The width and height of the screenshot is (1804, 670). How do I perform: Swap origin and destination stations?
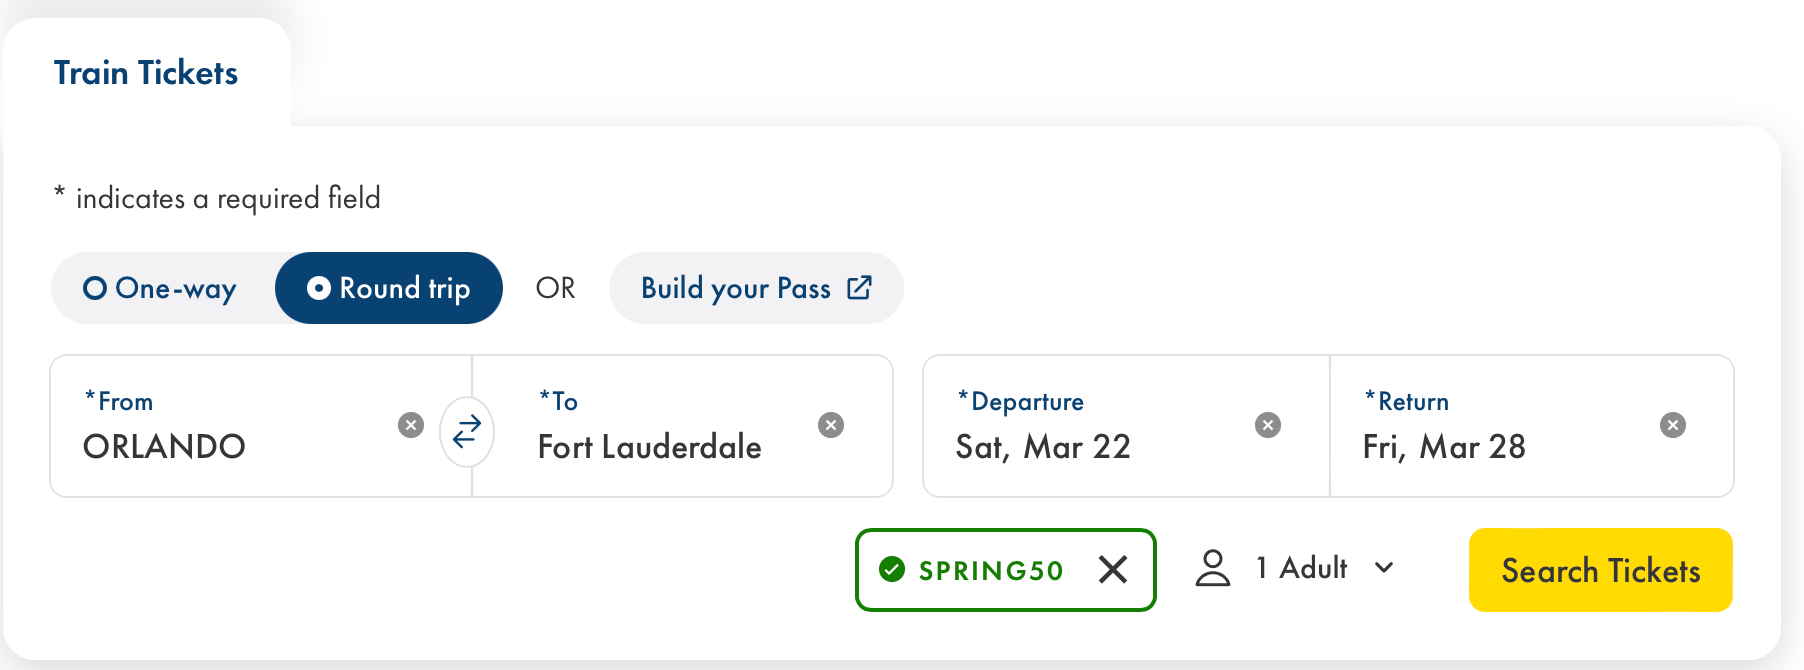point(467,432)
